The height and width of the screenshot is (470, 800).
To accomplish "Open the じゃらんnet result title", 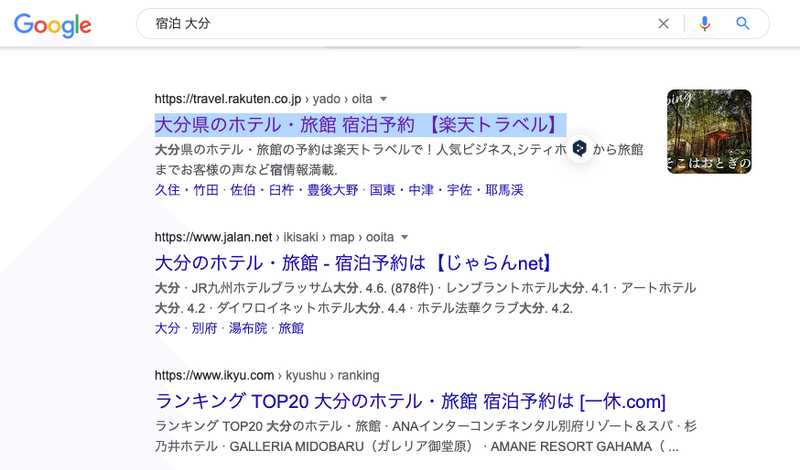I will pyautogui.click(x=353, y=263).
